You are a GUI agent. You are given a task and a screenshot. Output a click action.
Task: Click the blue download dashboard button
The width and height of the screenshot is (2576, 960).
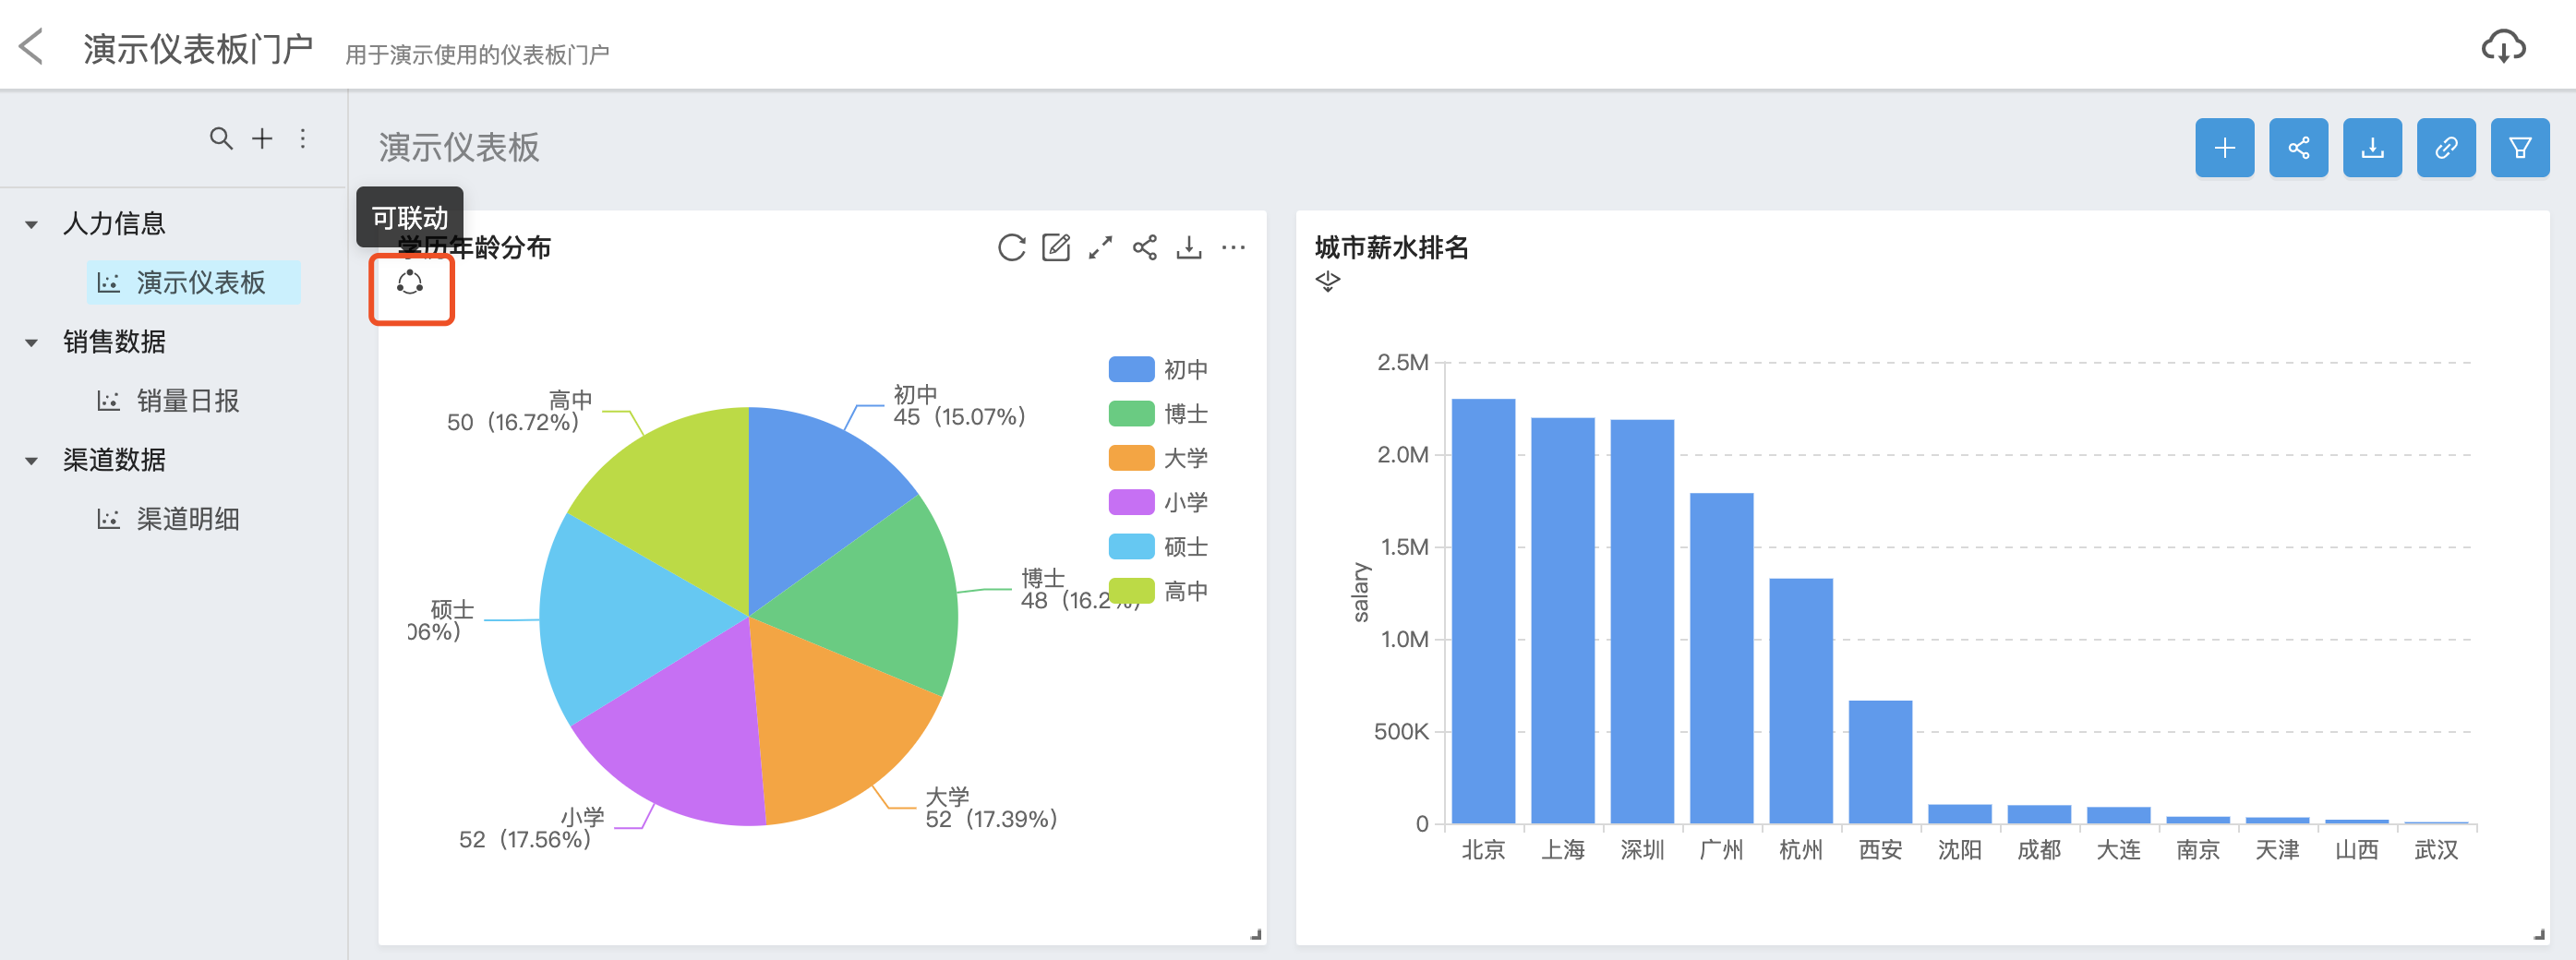coord(2372,148)
